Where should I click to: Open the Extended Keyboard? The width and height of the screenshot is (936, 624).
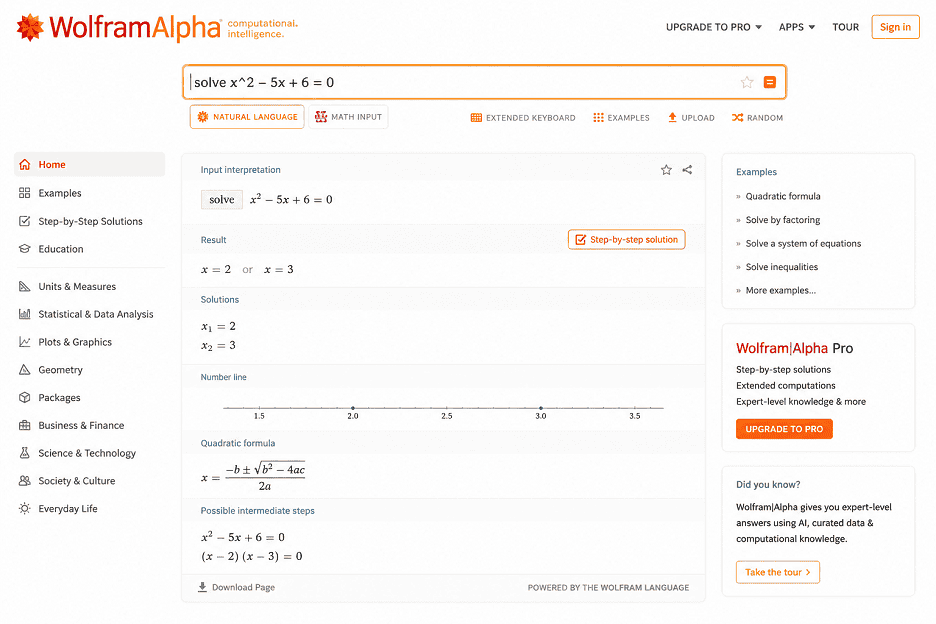[523, 118]
